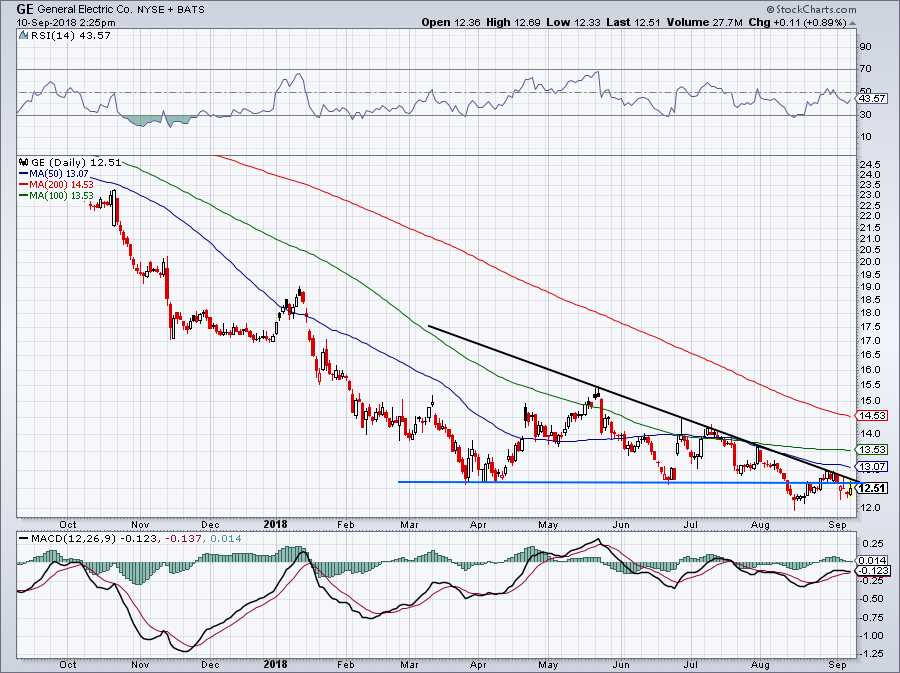Click the 24.5 price axis label
Image resolution: width=900 pixels, height=673 pixels.
(870, 165)
